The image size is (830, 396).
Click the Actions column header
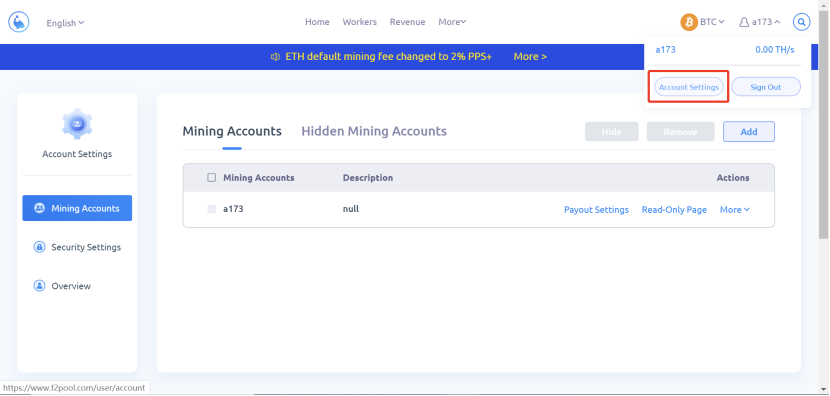point(733,178)
